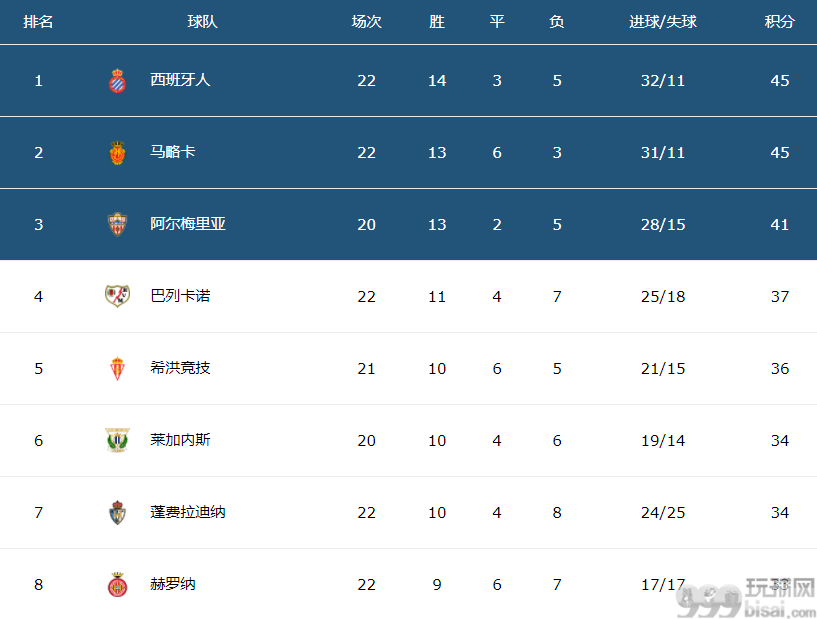Open the 莱加内斯 team name link

click(180, 440)
